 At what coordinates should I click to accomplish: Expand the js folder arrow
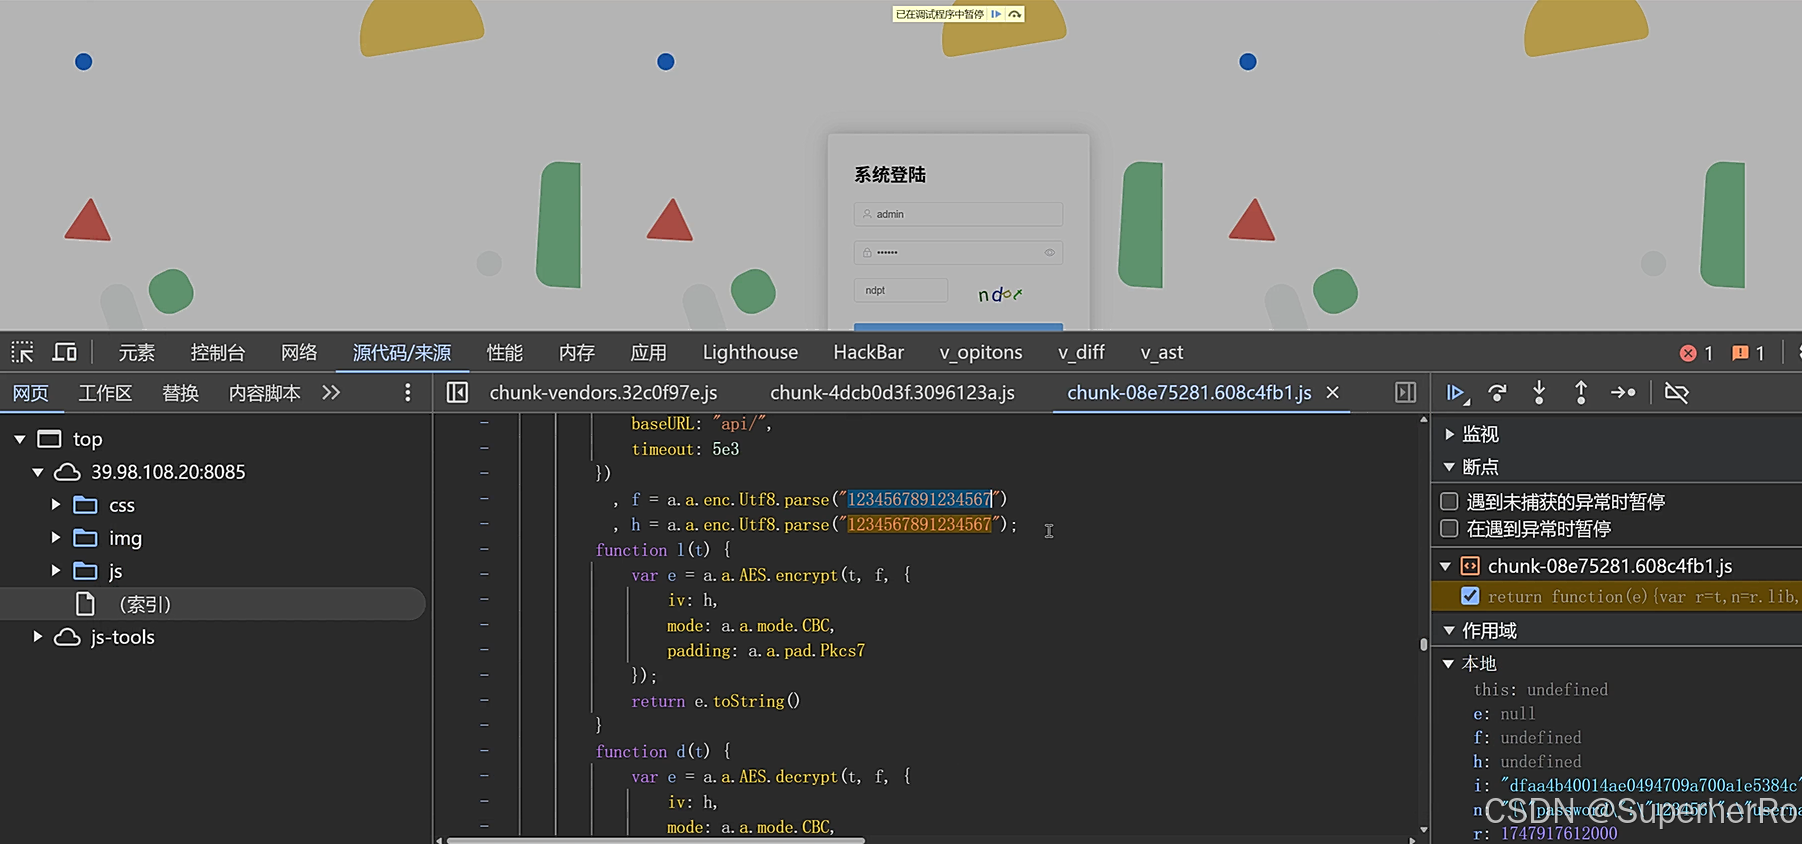(56, 571)
